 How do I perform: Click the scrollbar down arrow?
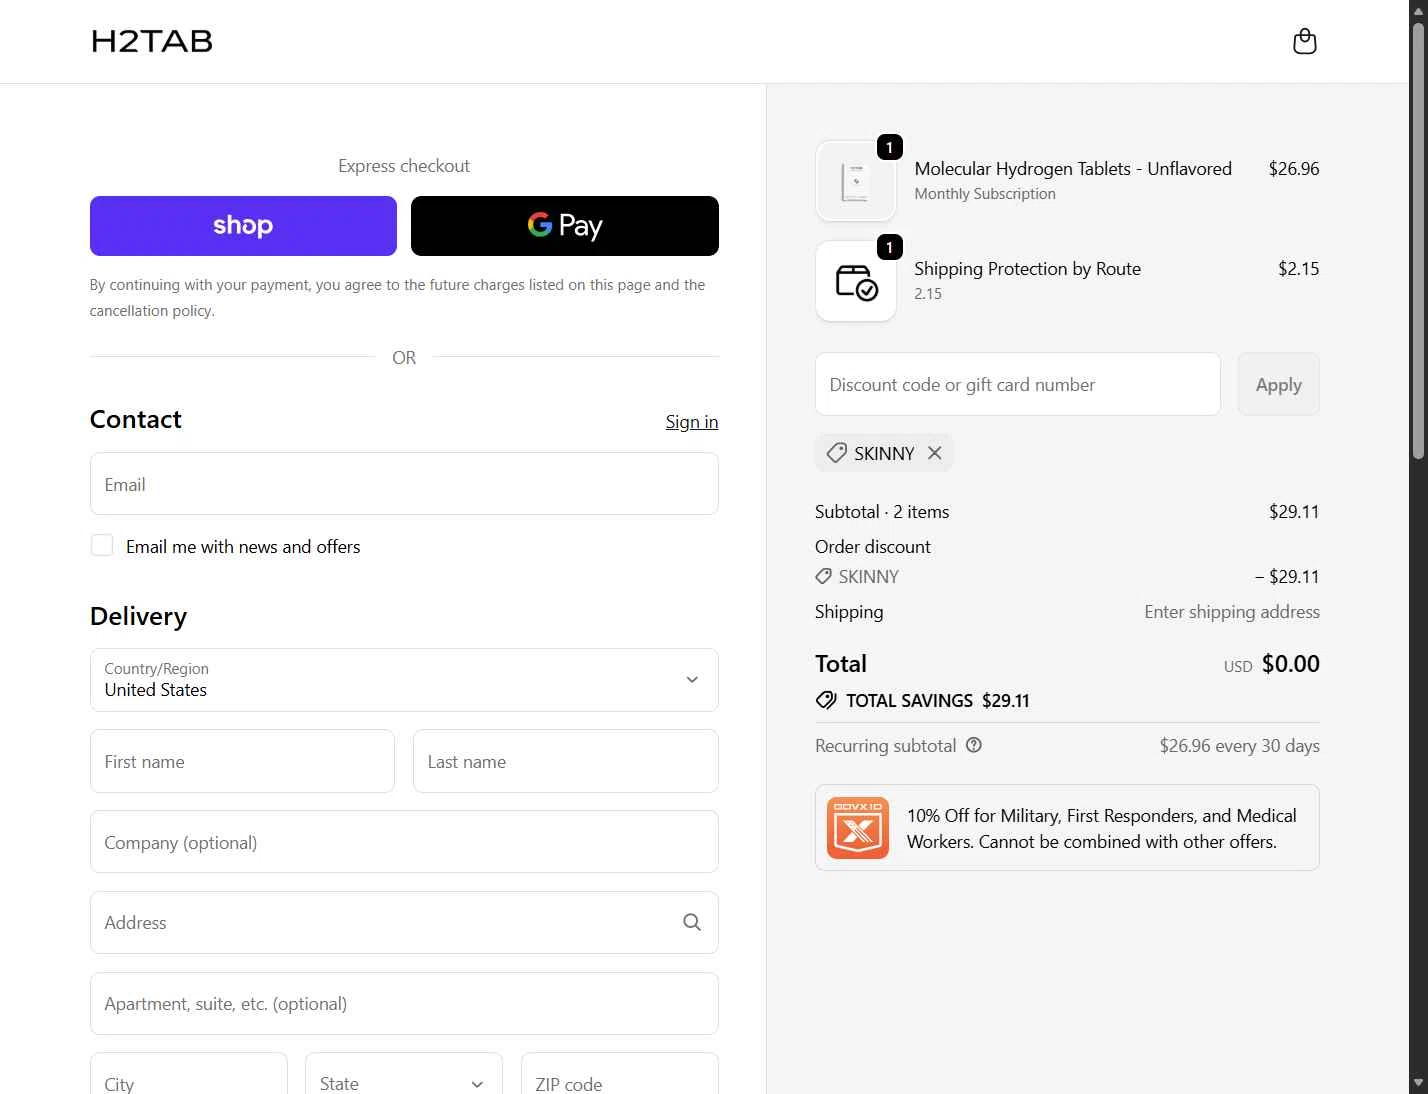click(1418, 1083)
